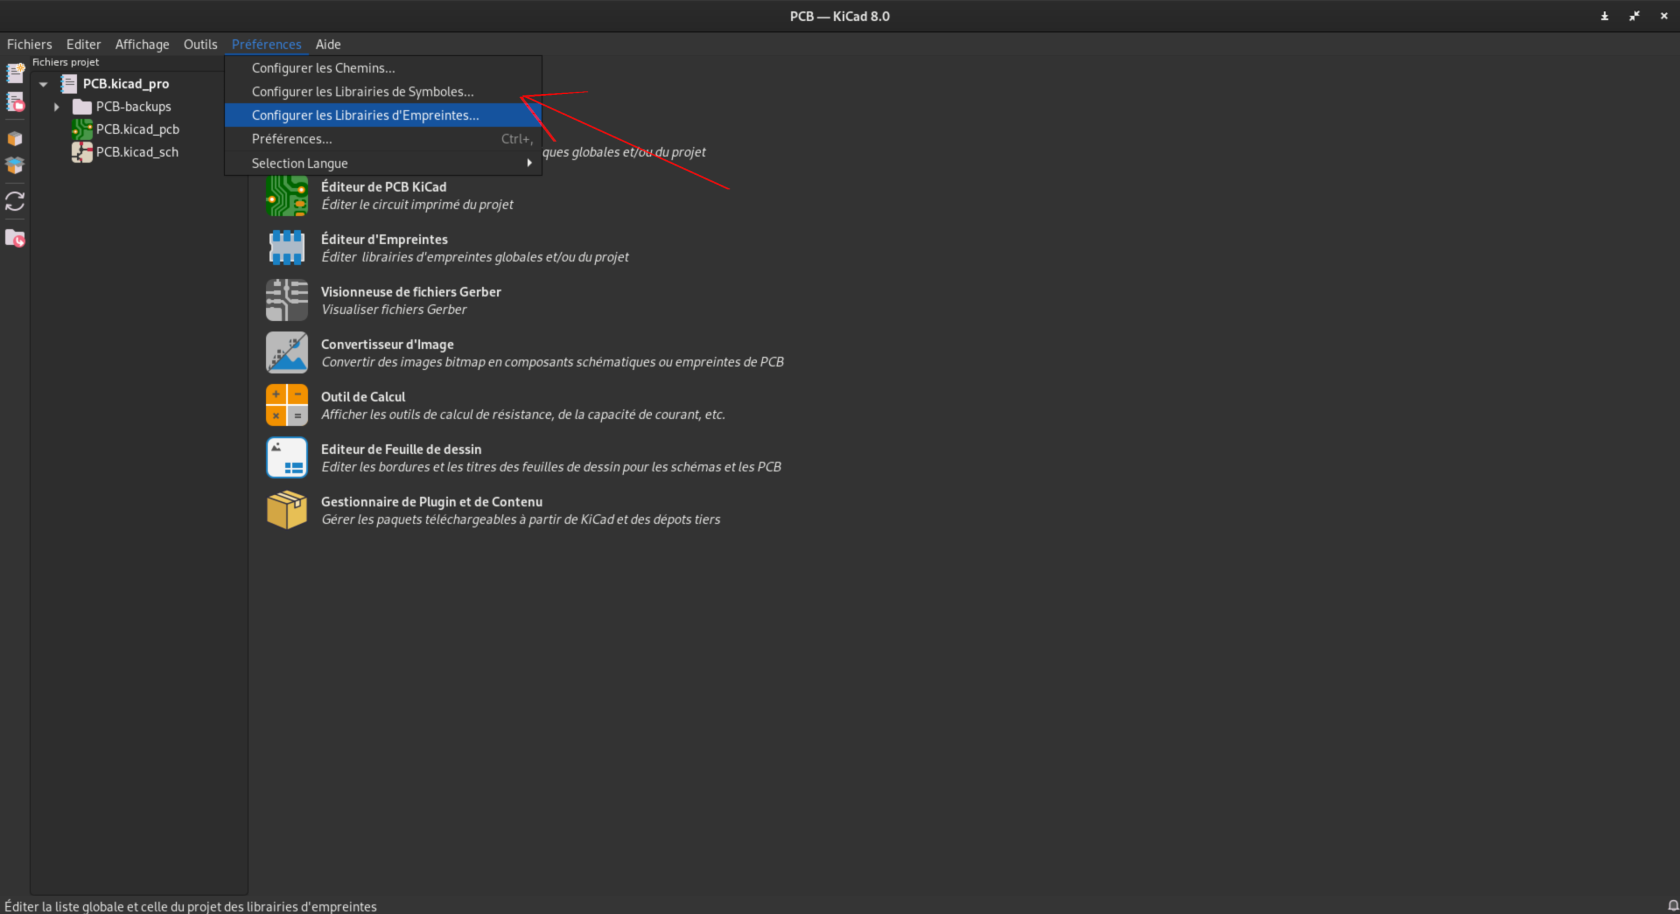Launch the Editeur de Feuille de dessin icon

(287, 458)
